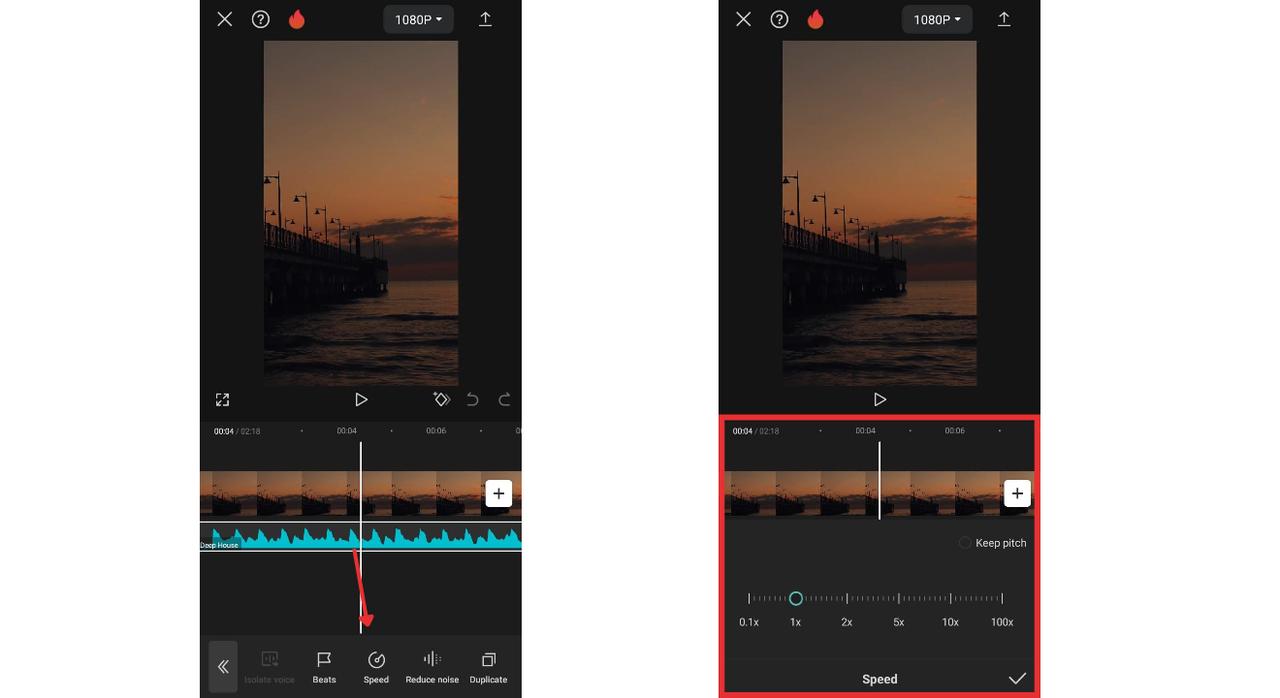This screenshot has width=1280, height=698.
Task: Undo last action in left screen
Action: [x=472, y=399]
